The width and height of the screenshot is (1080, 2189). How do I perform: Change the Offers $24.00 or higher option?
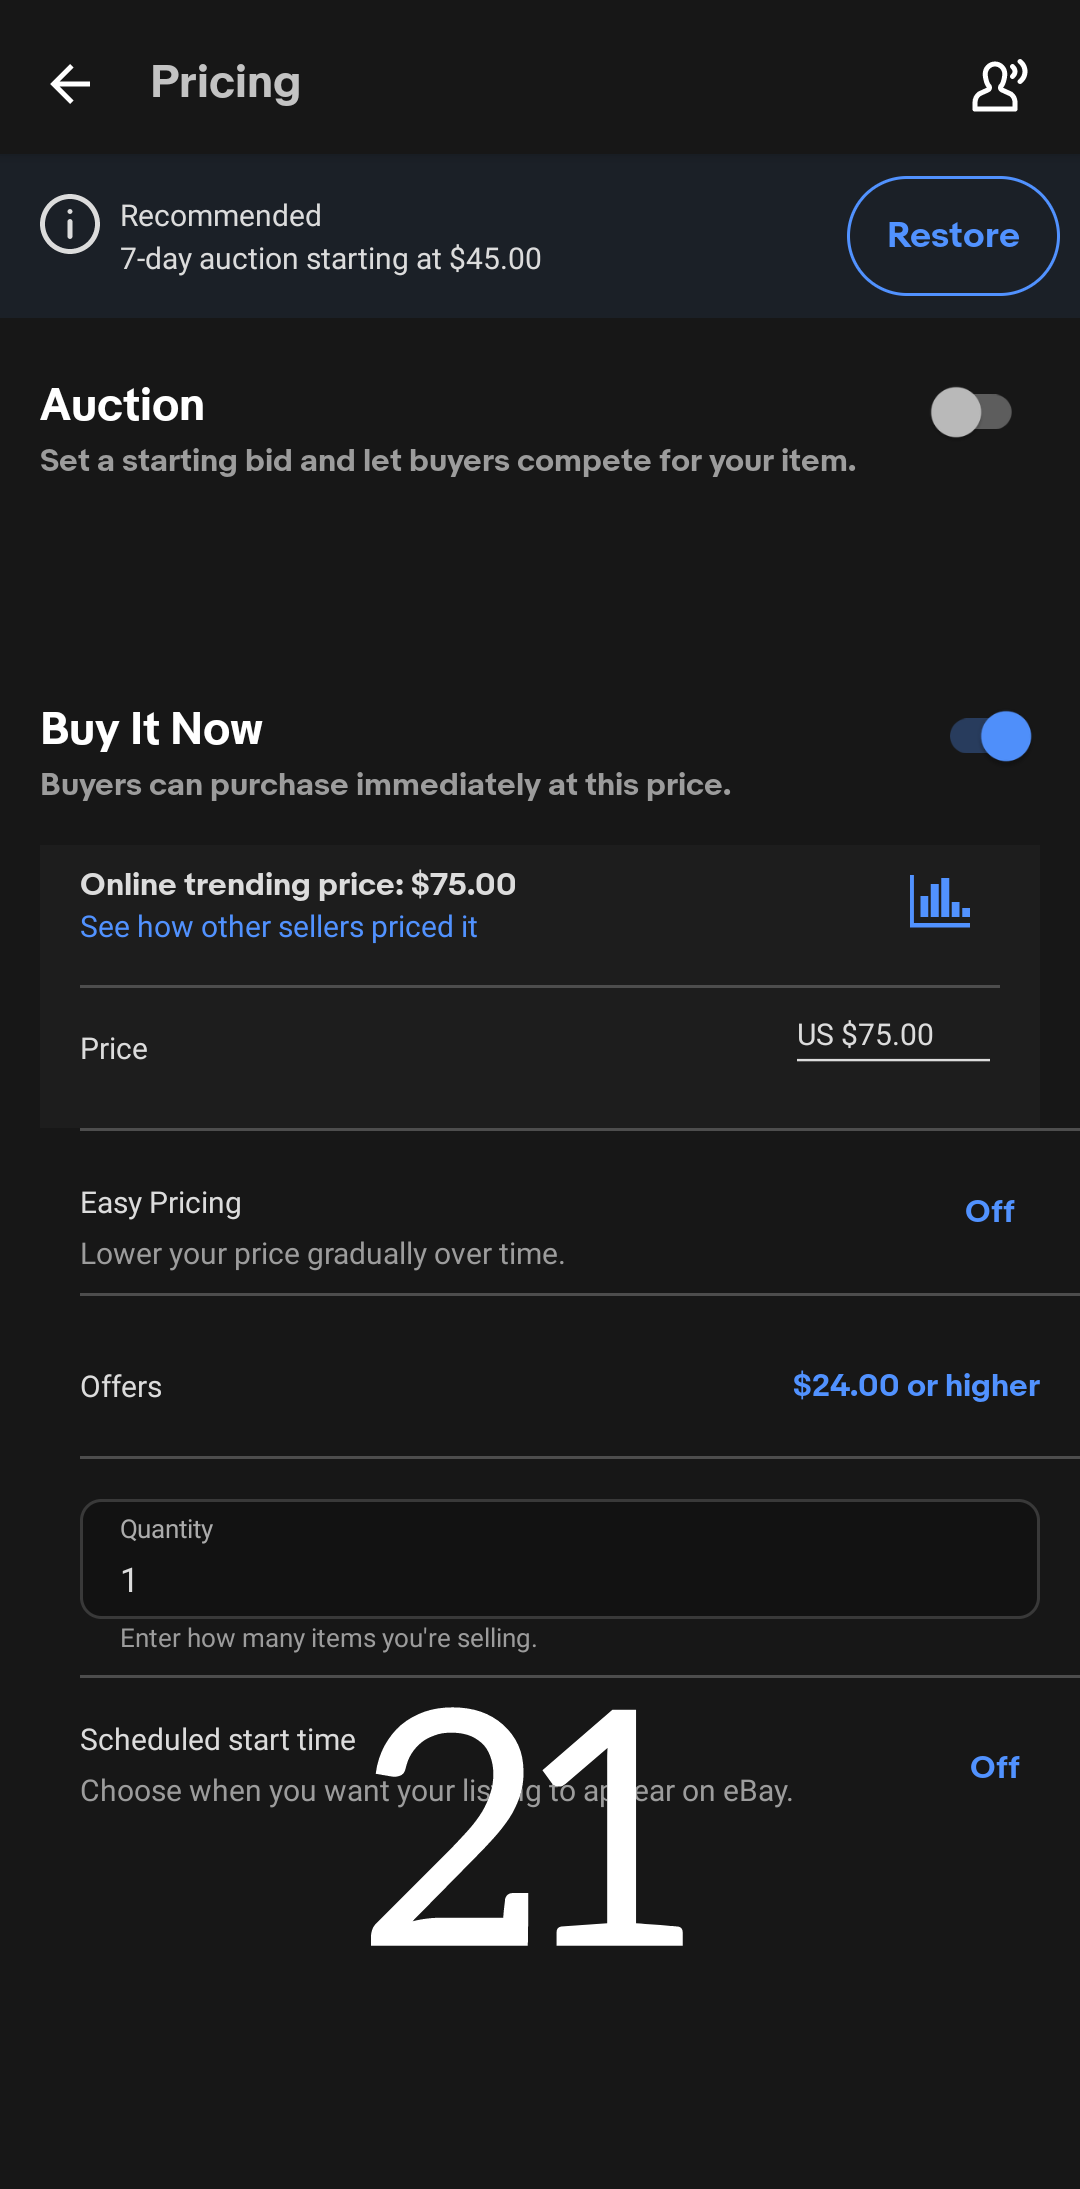(x=915, y=1385)
